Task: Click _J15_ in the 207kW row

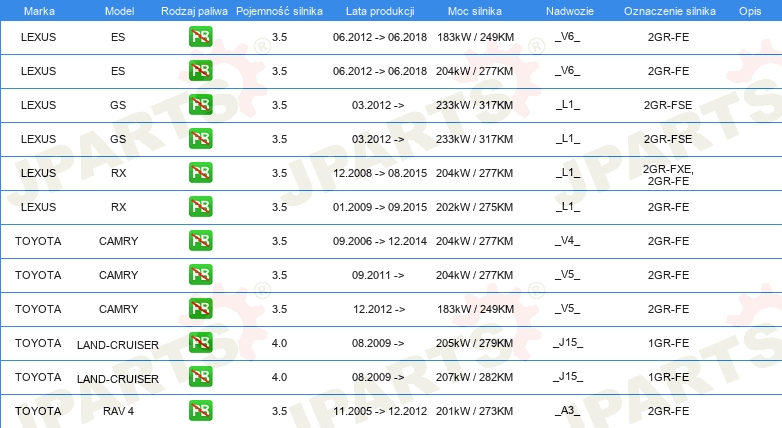Action: tap(568, 377)
